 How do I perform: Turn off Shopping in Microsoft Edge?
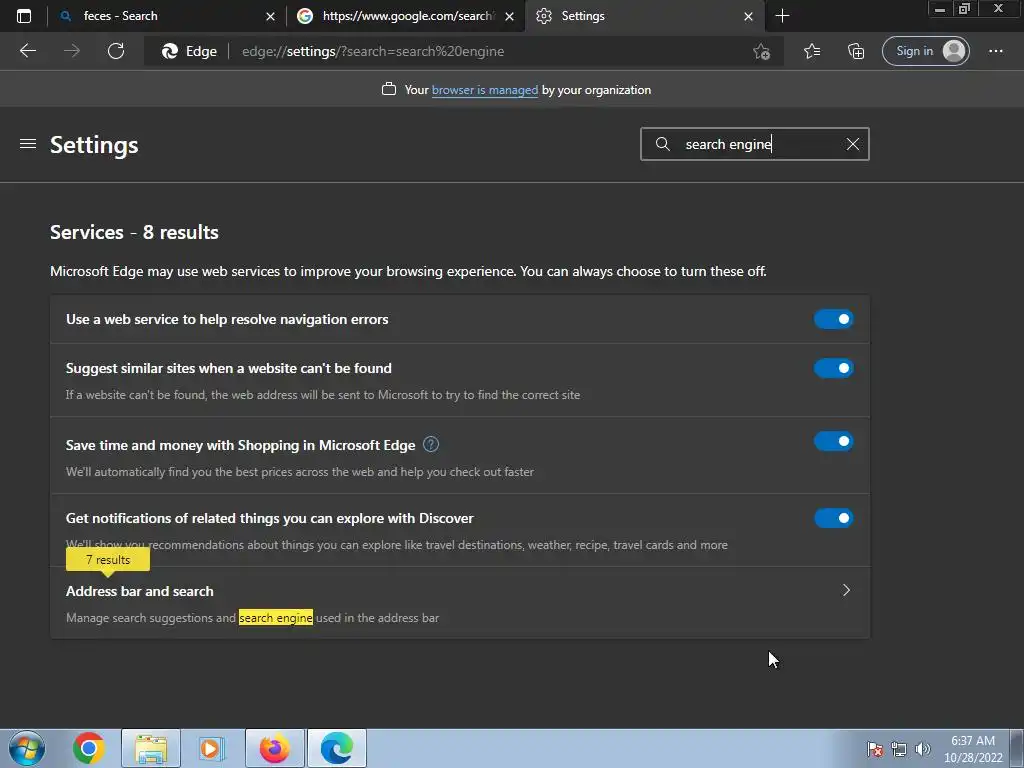pyautogui.click(x=833, y=441)
